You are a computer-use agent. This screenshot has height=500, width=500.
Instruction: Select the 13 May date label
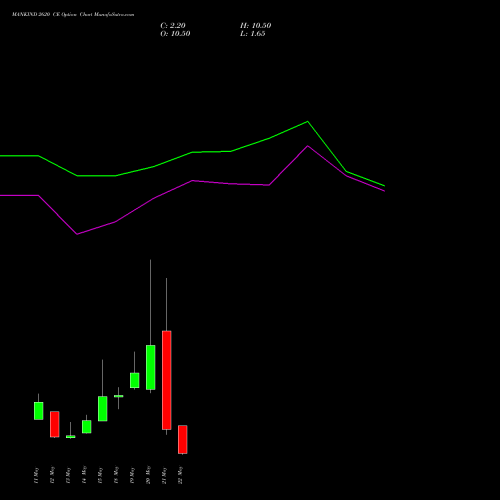coord(68,475)
